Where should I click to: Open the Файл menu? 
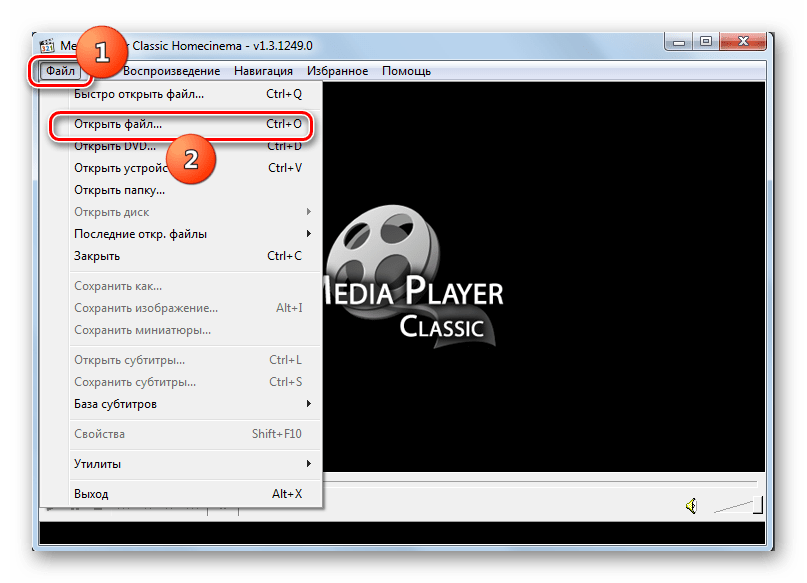[x=60, y=71]
